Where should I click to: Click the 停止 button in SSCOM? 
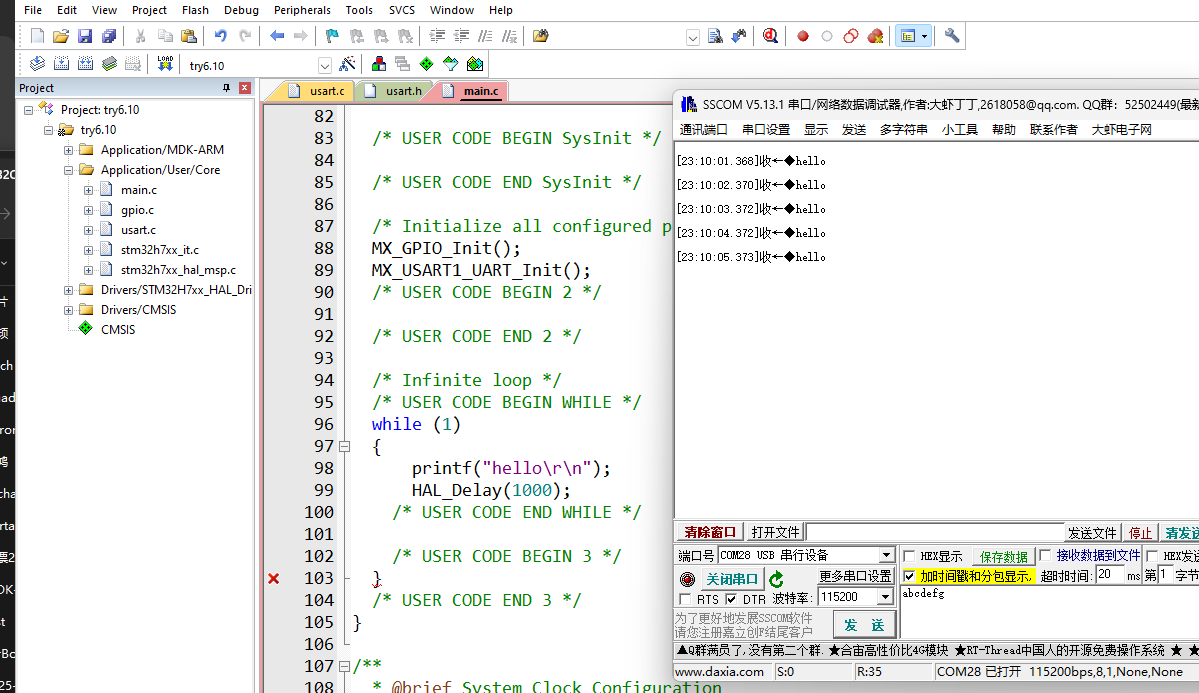1140,533
